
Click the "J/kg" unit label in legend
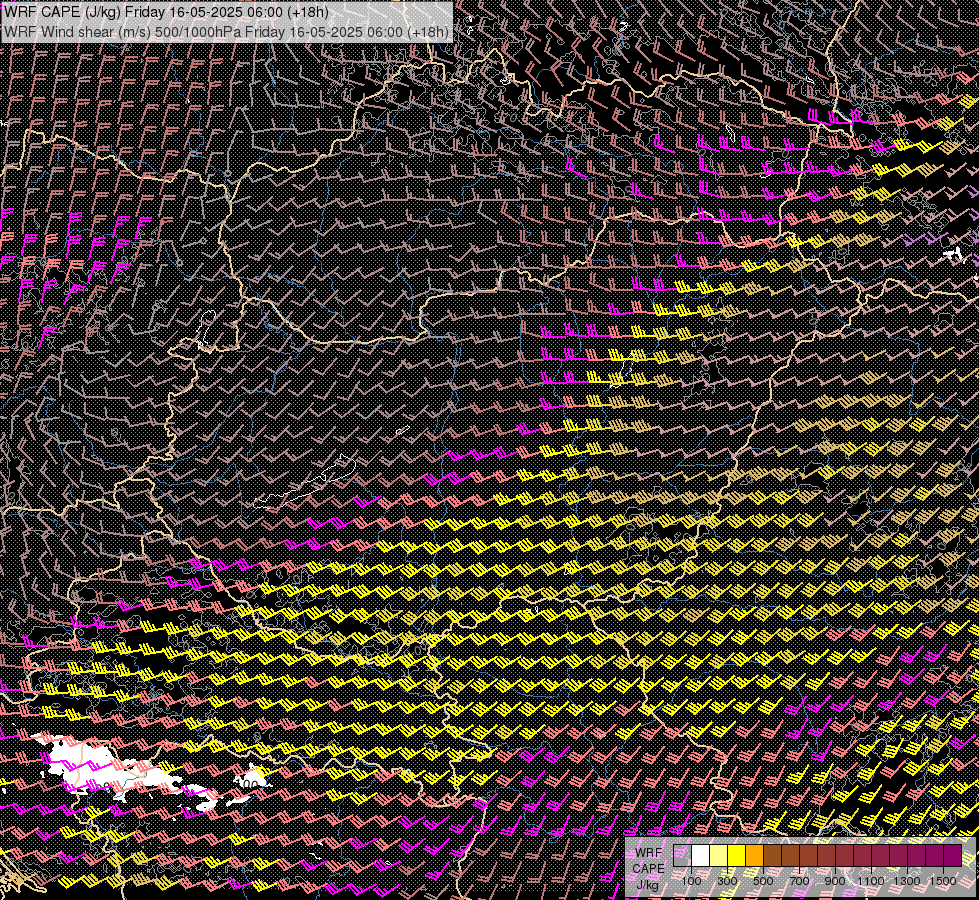tap(648, 885)
